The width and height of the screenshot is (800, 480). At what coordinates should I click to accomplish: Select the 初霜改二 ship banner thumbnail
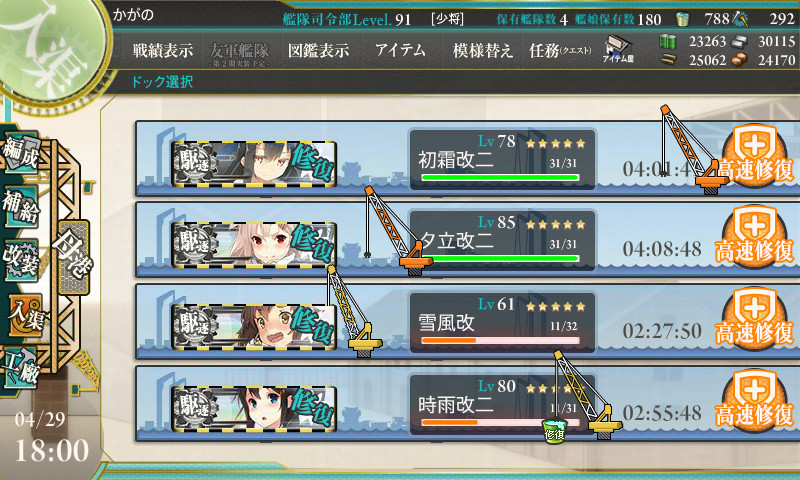coord(254,163)
